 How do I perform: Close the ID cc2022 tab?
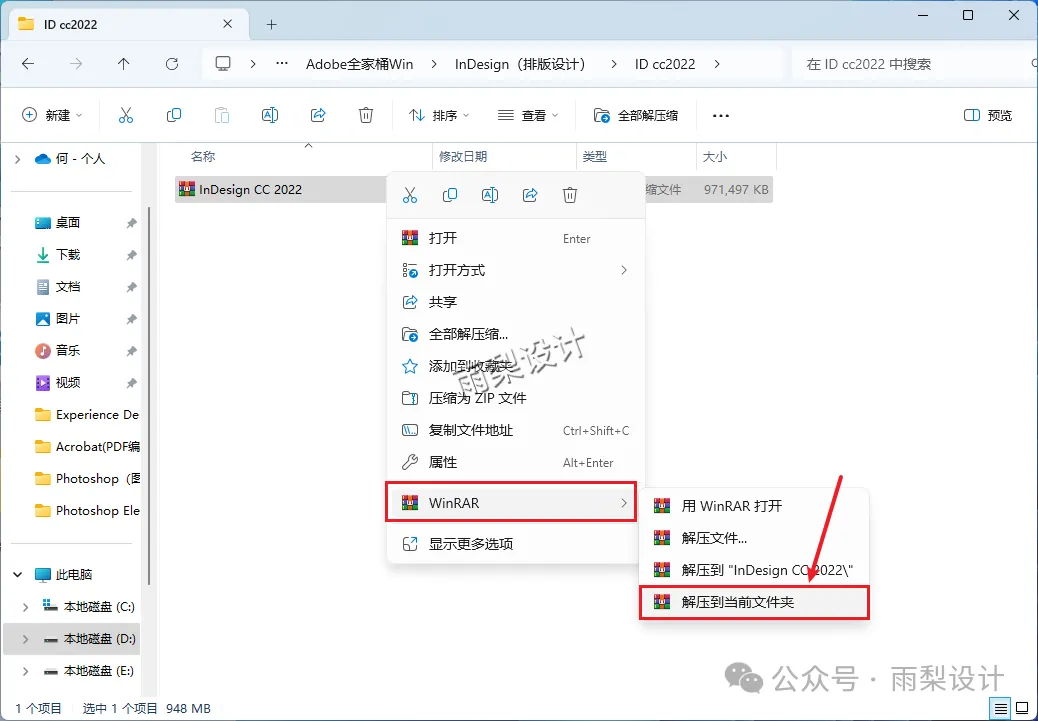coord(227,24)
